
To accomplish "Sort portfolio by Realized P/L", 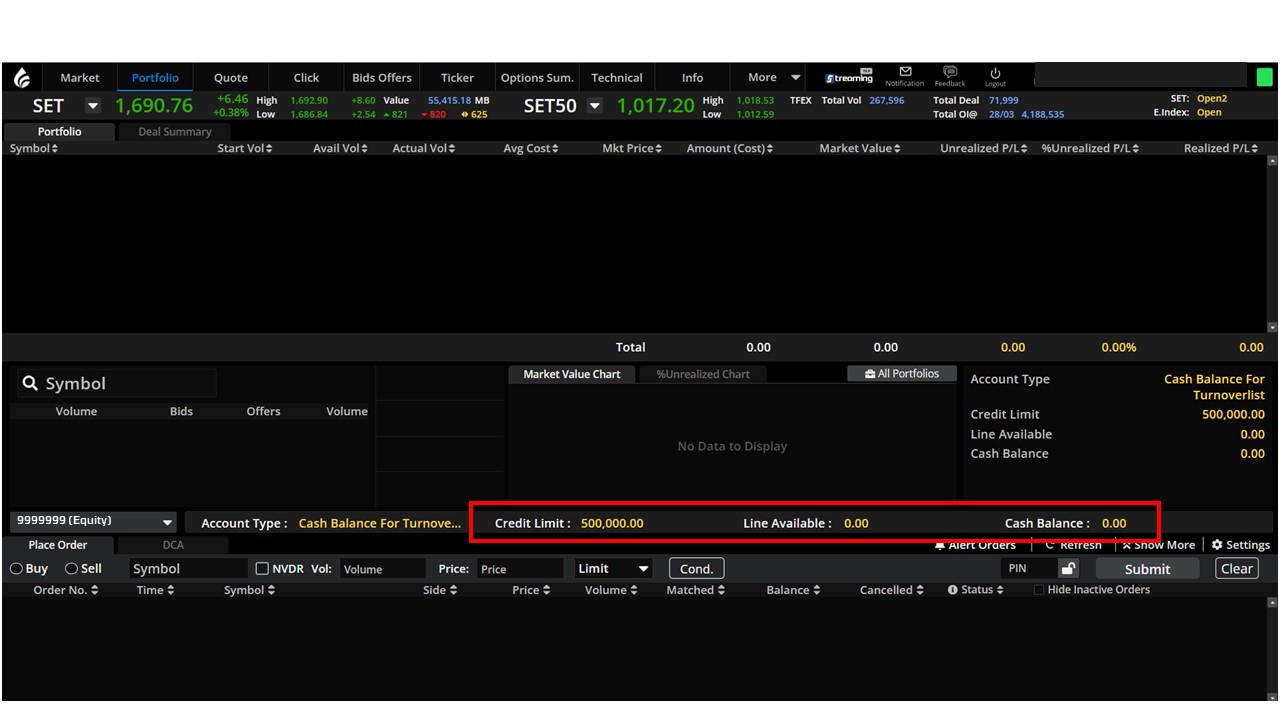I will point(1223,148).
